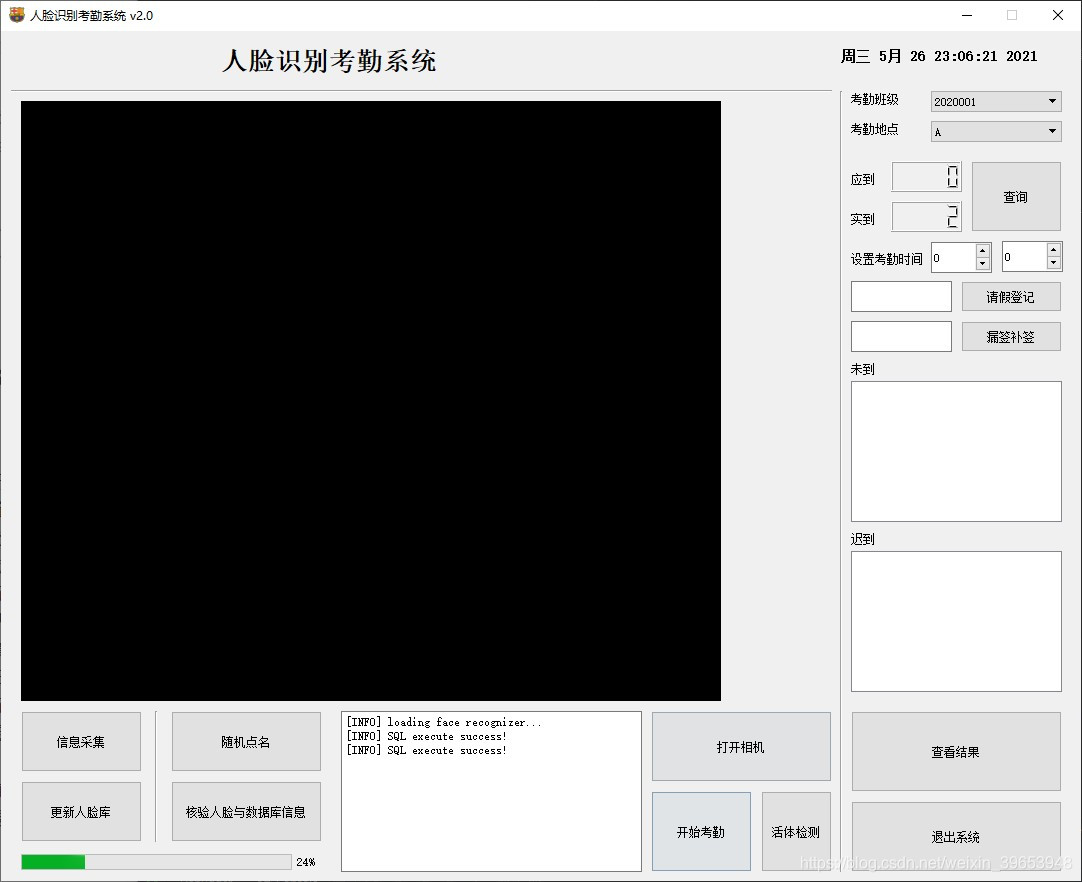Image resolution: width=1082 pixels, height=882 pixels.
Task: Open the 考勤地点 dropdown showing A
Action: click(995, 131)
